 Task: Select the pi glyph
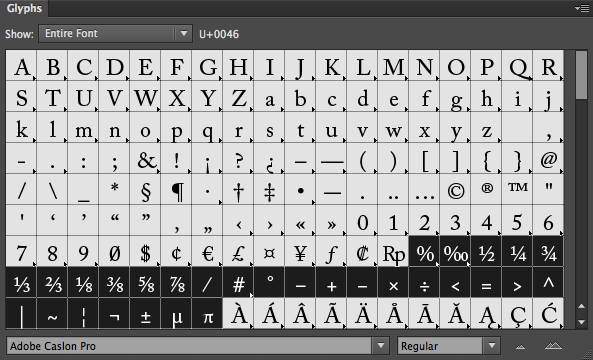208,313
